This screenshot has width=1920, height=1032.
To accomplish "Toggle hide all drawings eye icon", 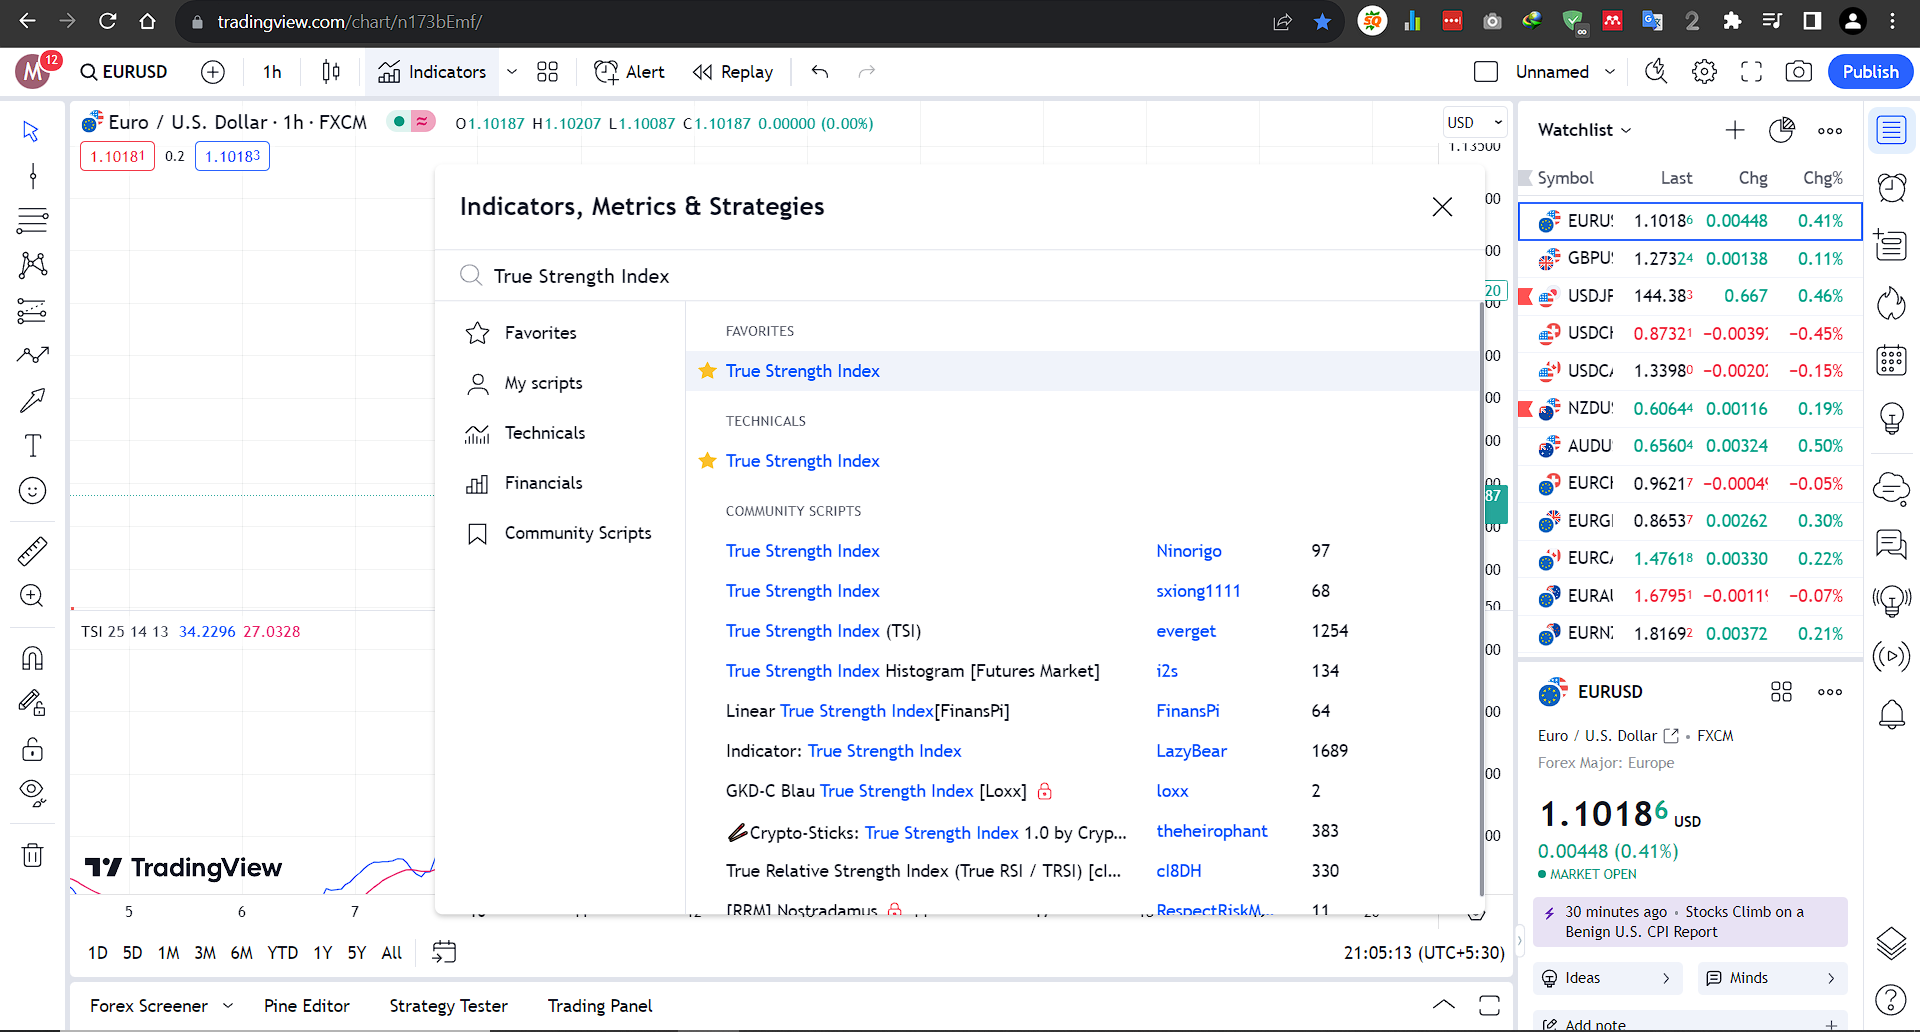I will (x=32, y=794).
